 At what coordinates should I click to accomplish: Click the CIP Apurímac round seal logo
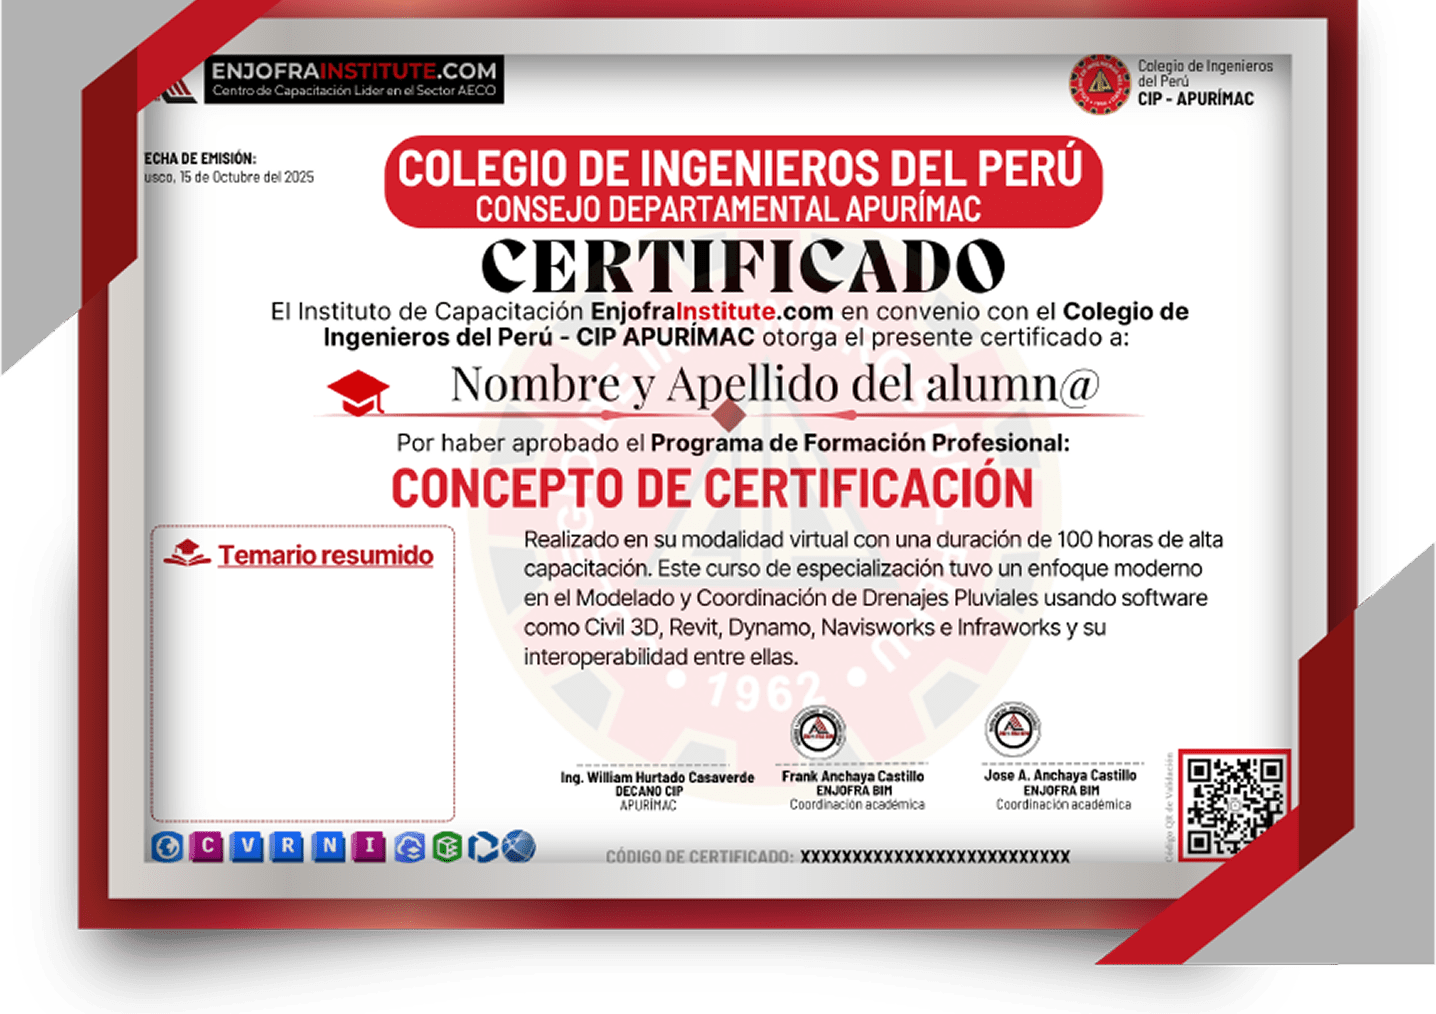click(1100, 83)
